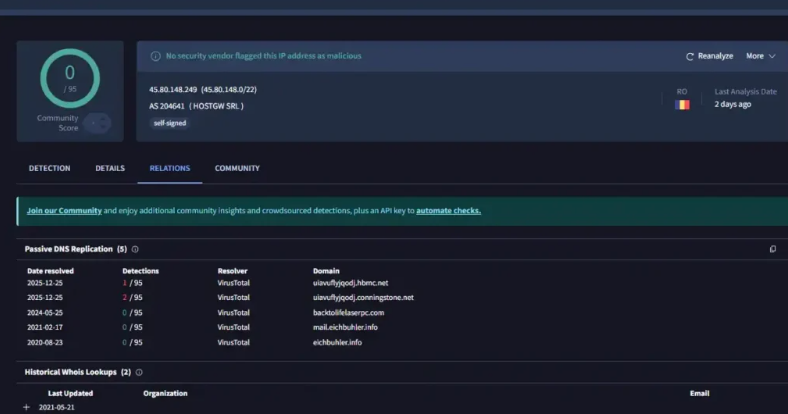This screenshot has width=788, height=414.
Task: Switch to the Detection tab
Action: click(49, 168)
